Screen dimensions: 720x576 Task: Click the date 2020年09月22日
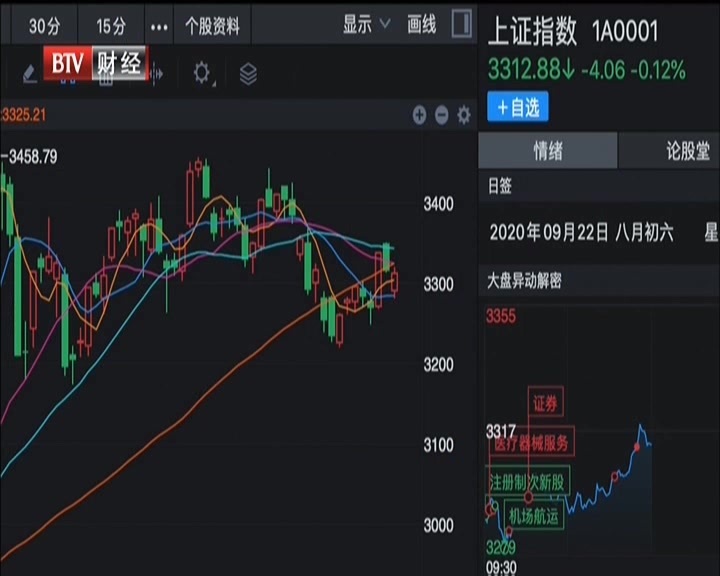549,232
